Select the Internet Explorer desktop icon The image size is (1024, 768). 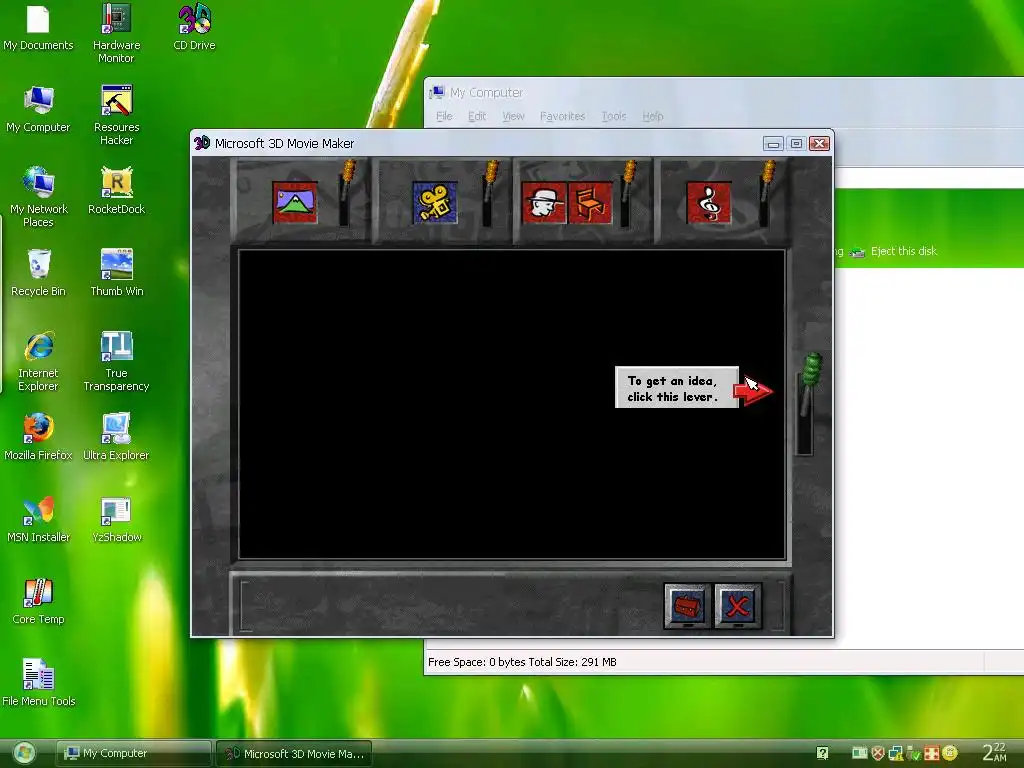[38, 362]
